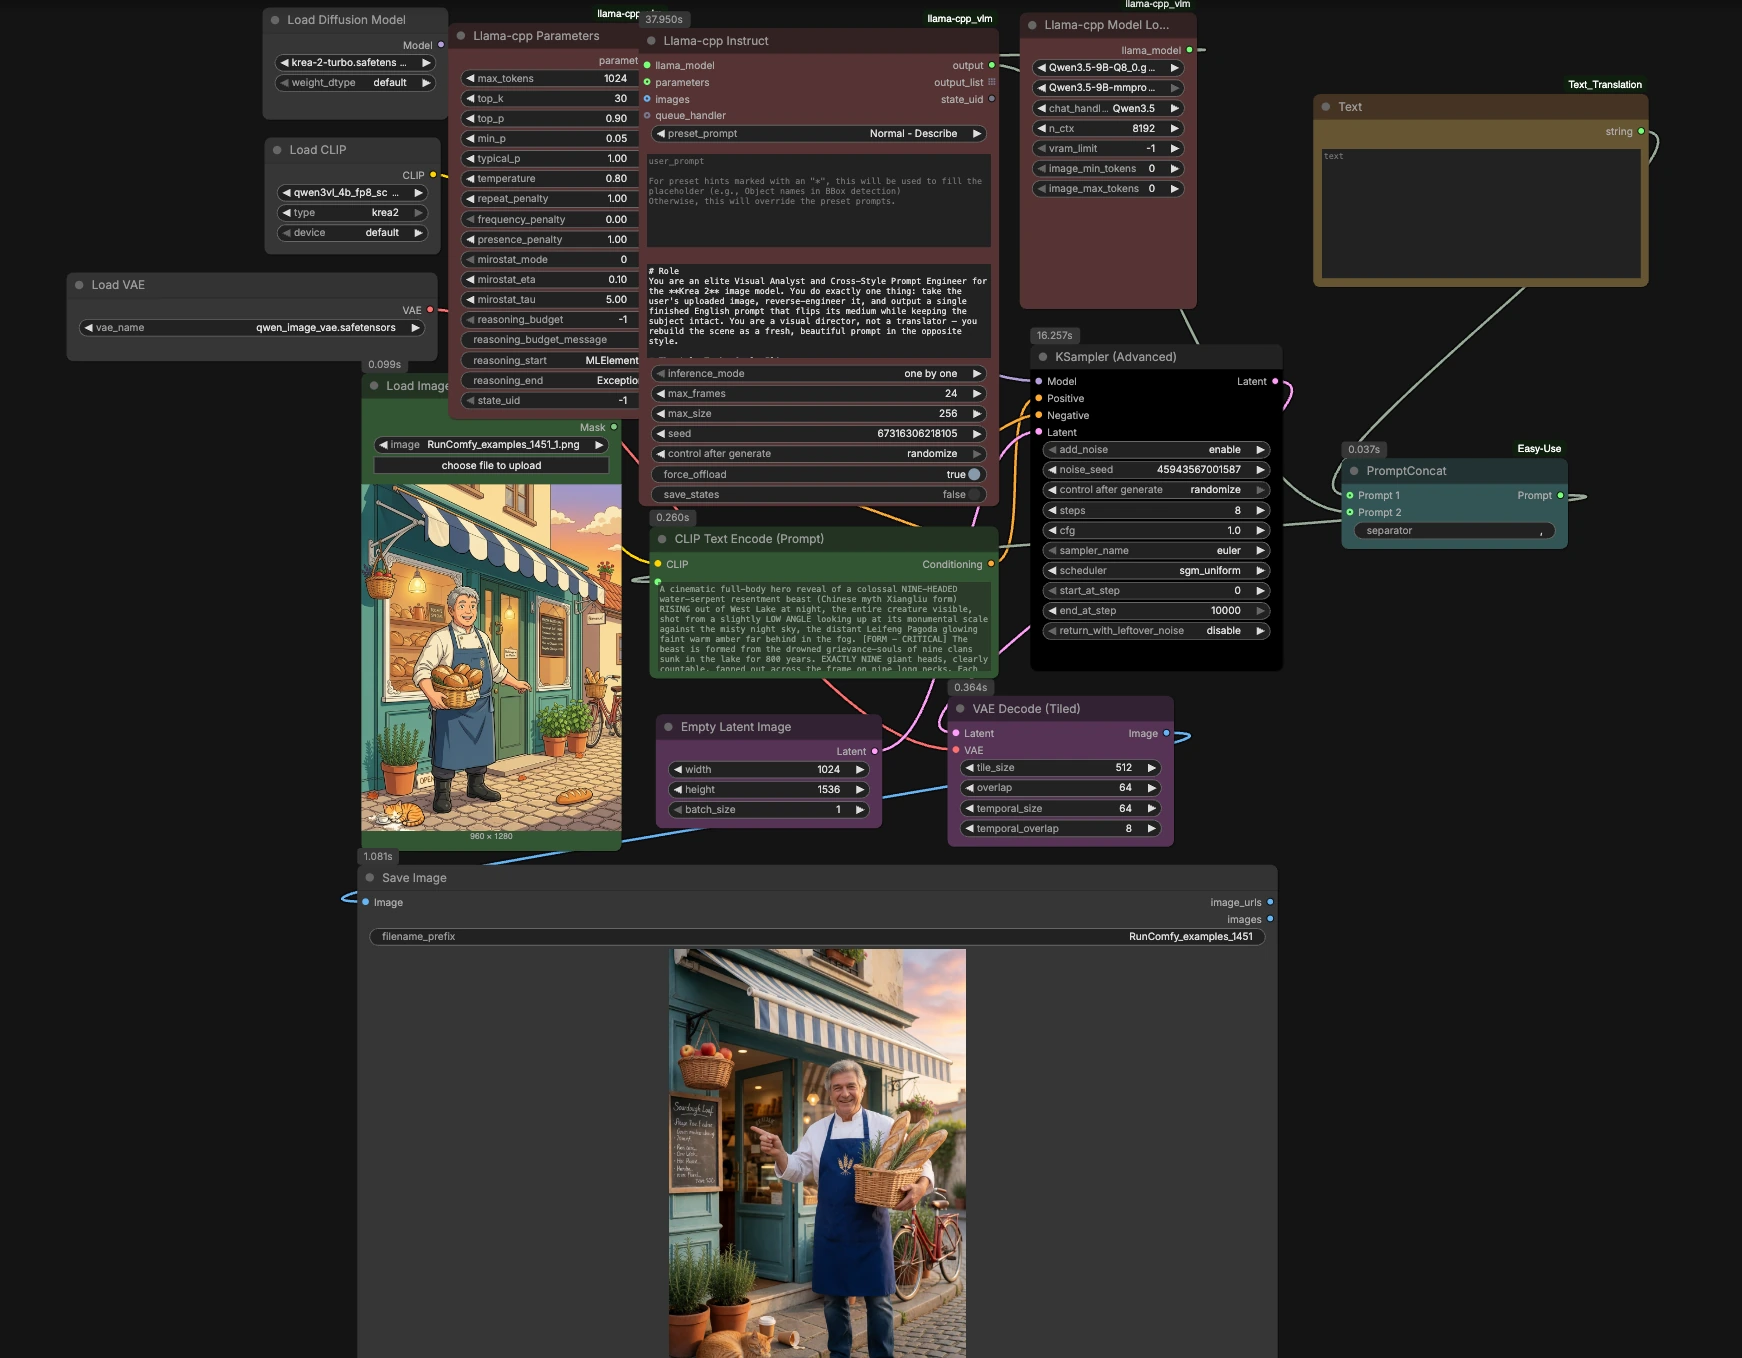Screen dimensions: 1742x1358
Task: Click the Model output port on Load Diffusion Model
Action: point(441,45)
